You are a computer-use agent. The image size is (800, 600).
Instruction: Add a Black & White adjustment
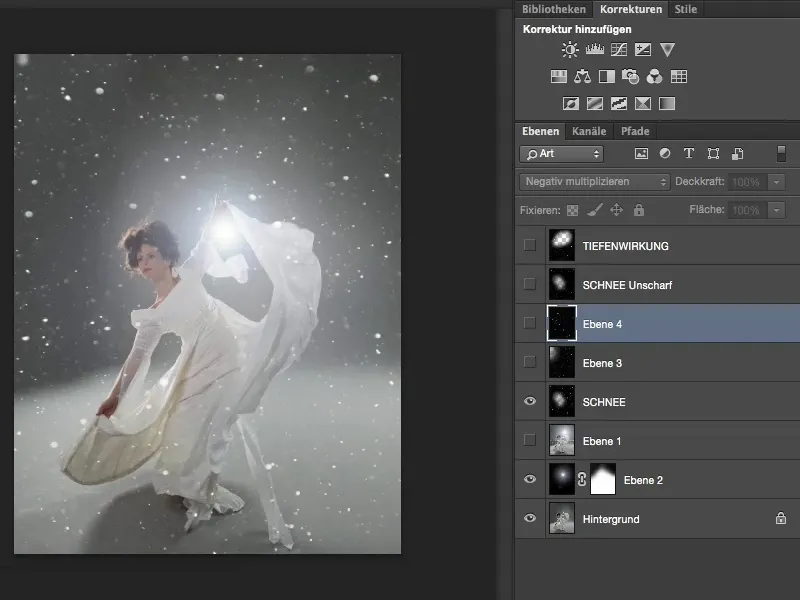[x=606, y=76]
